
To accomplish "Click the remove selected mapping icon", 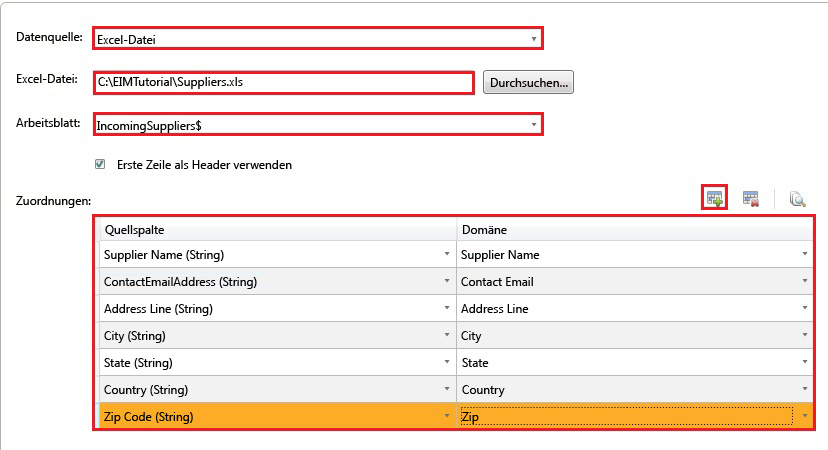I will pyautogui.click(x=750, y=199).
